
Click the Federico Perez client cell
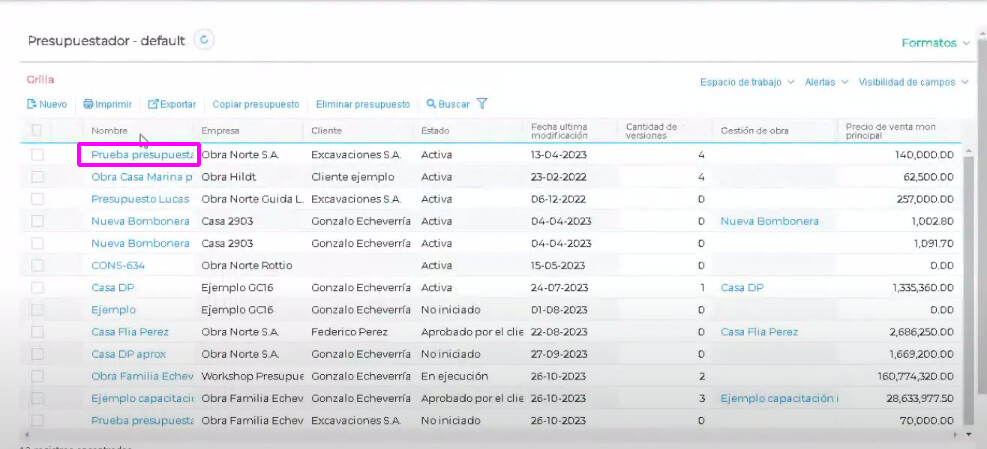[x=349, y=332]
